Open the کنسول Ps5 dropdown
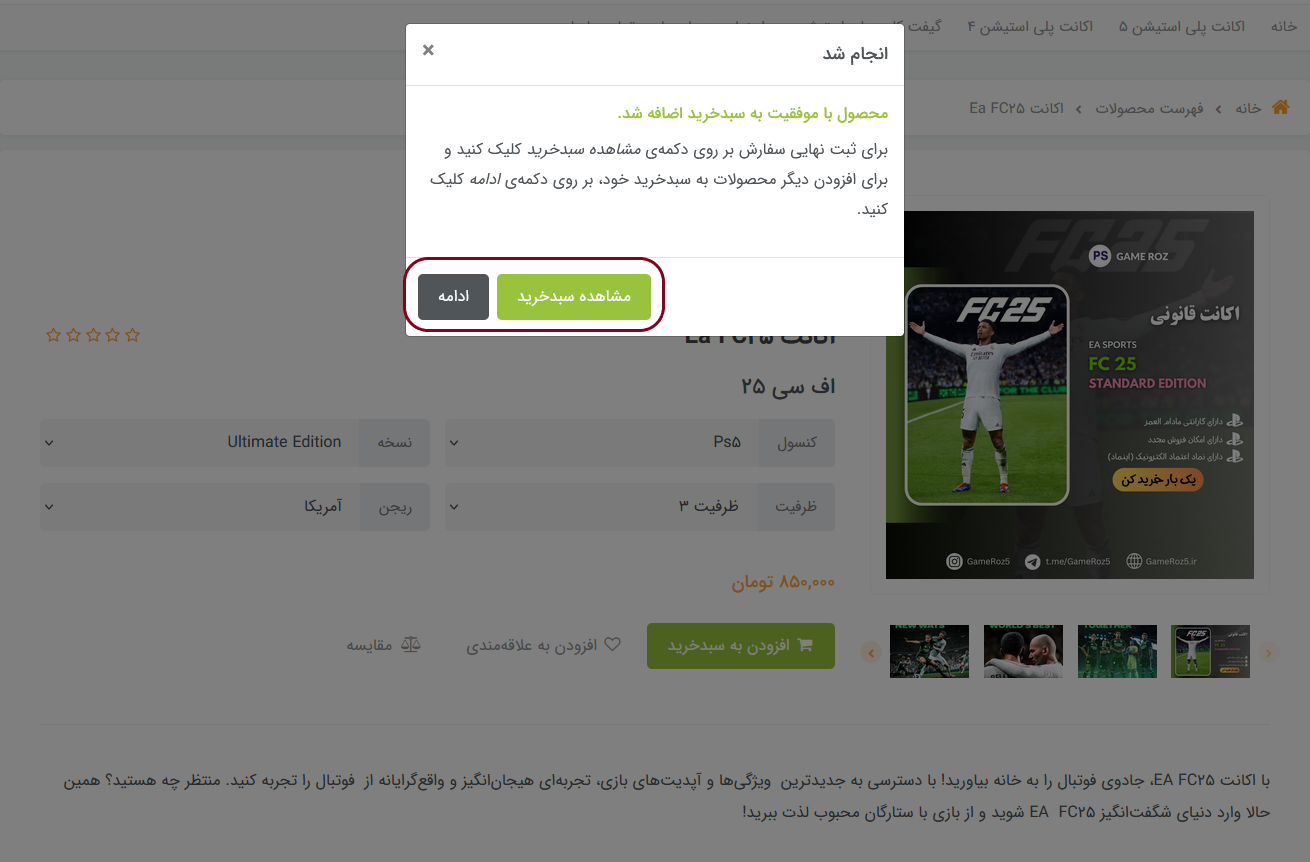 [x=640, y=442]
